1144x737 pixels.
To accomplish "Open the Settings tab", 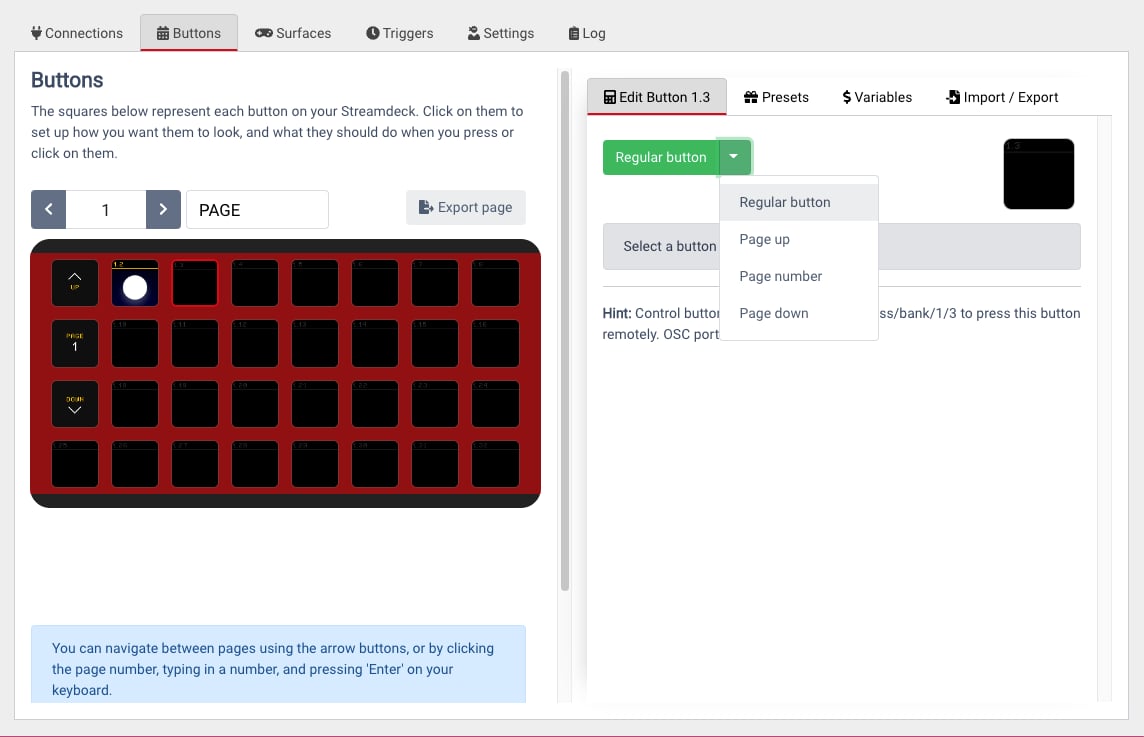I will 500,33.
